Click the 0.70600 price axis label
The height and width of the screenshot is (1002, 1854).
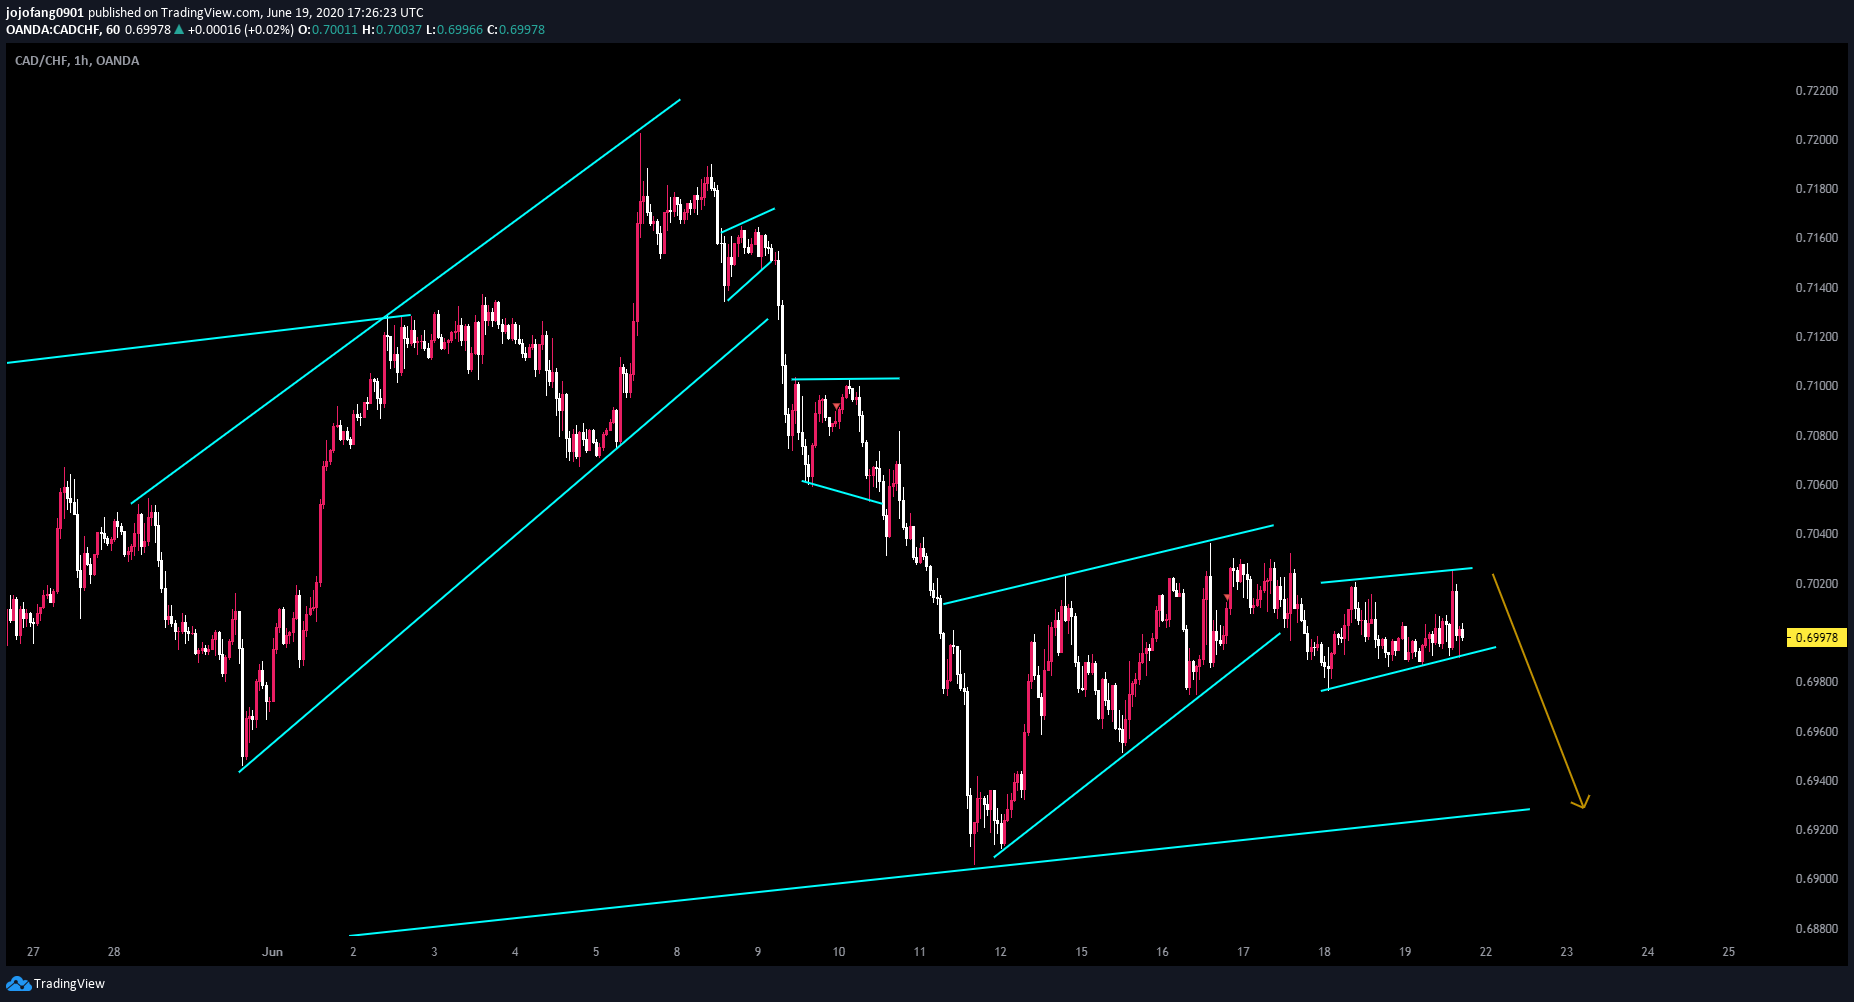coord(1817,485)
